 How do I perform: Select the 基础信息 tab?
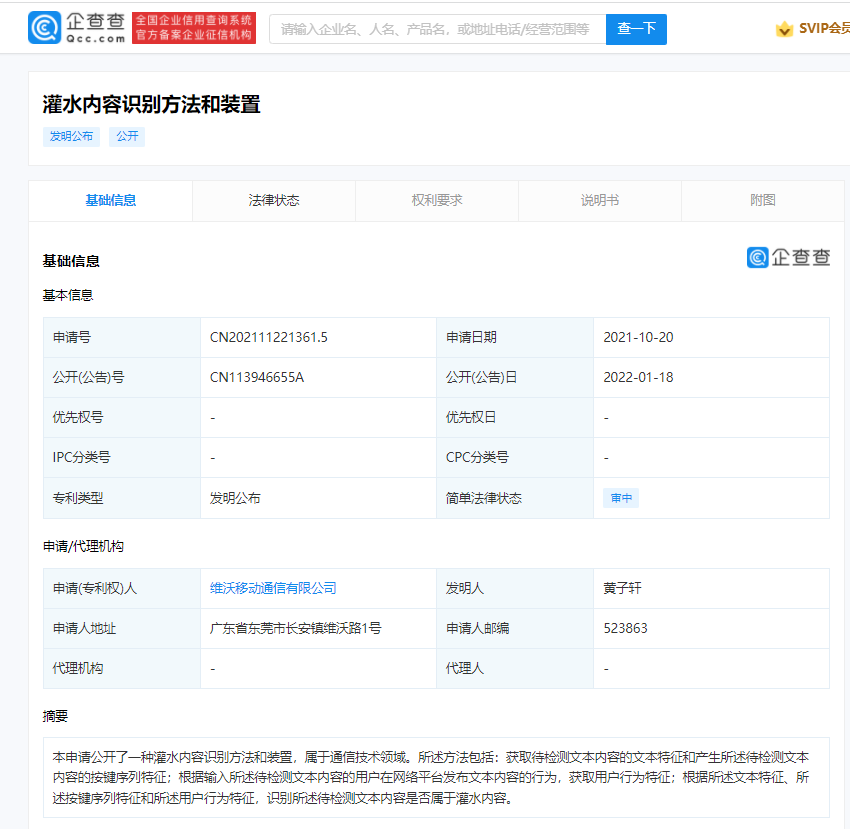(x=111, y=200)
